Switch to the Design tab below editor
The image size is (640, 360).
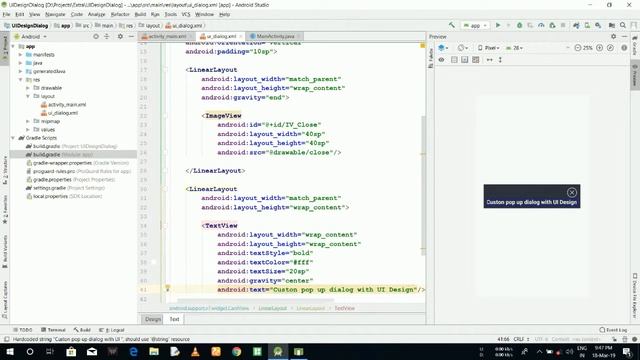click(x=153, y=319)
